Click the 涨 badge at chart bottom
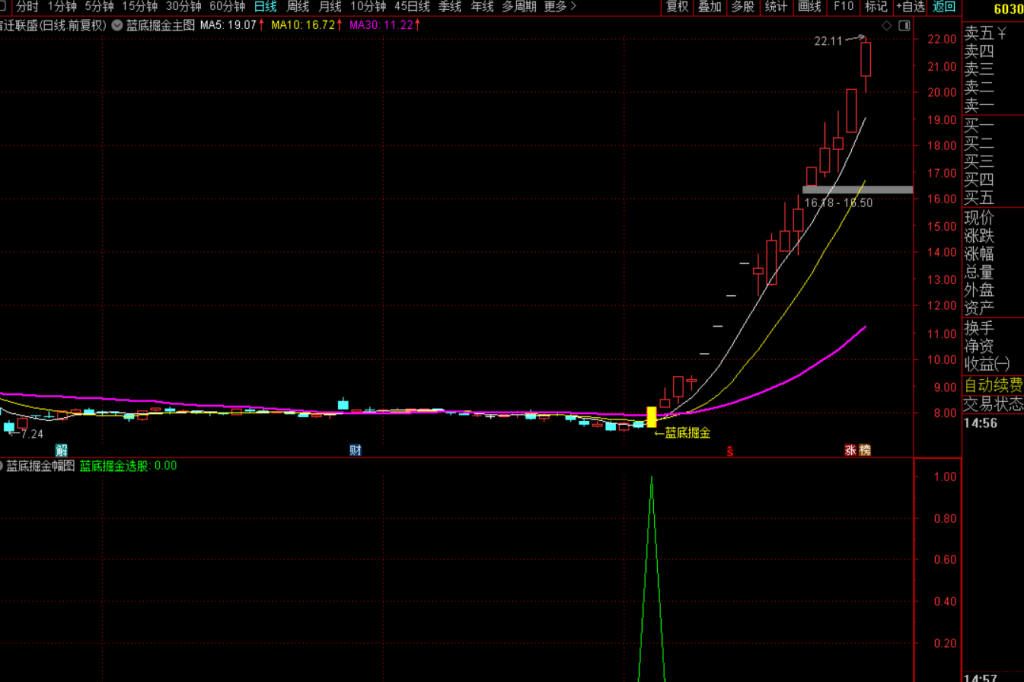 pos(850,449)
